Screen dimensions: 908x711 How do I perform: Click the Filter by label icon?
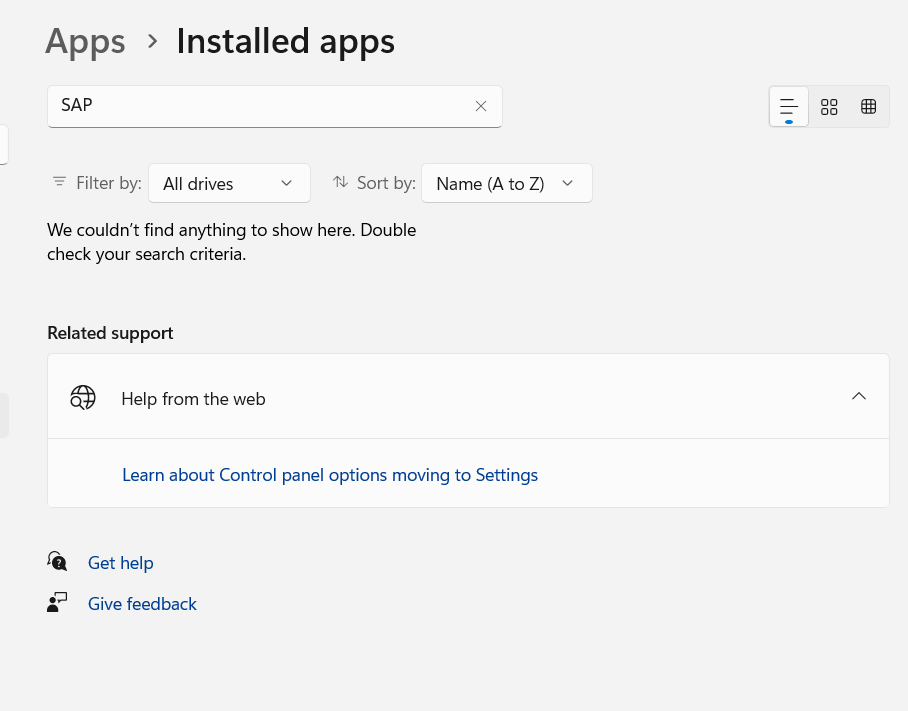pos(59,182)
